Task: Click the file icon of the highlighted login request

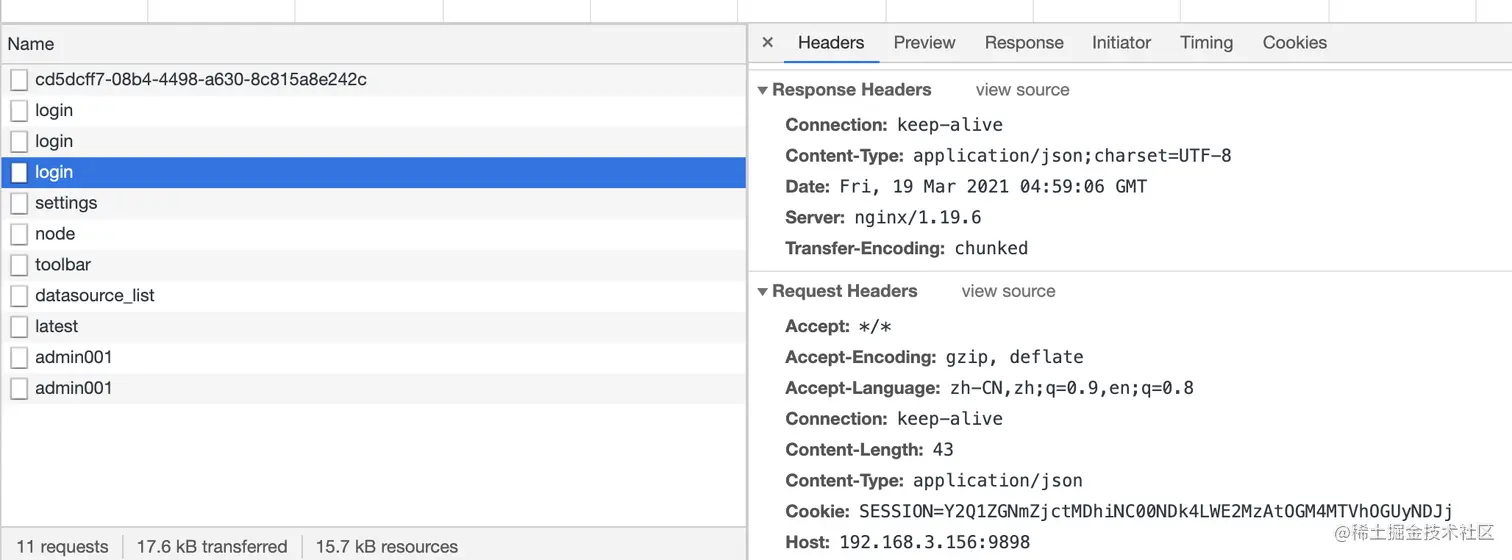Action: pyautogui.click(x=19, y=172)
